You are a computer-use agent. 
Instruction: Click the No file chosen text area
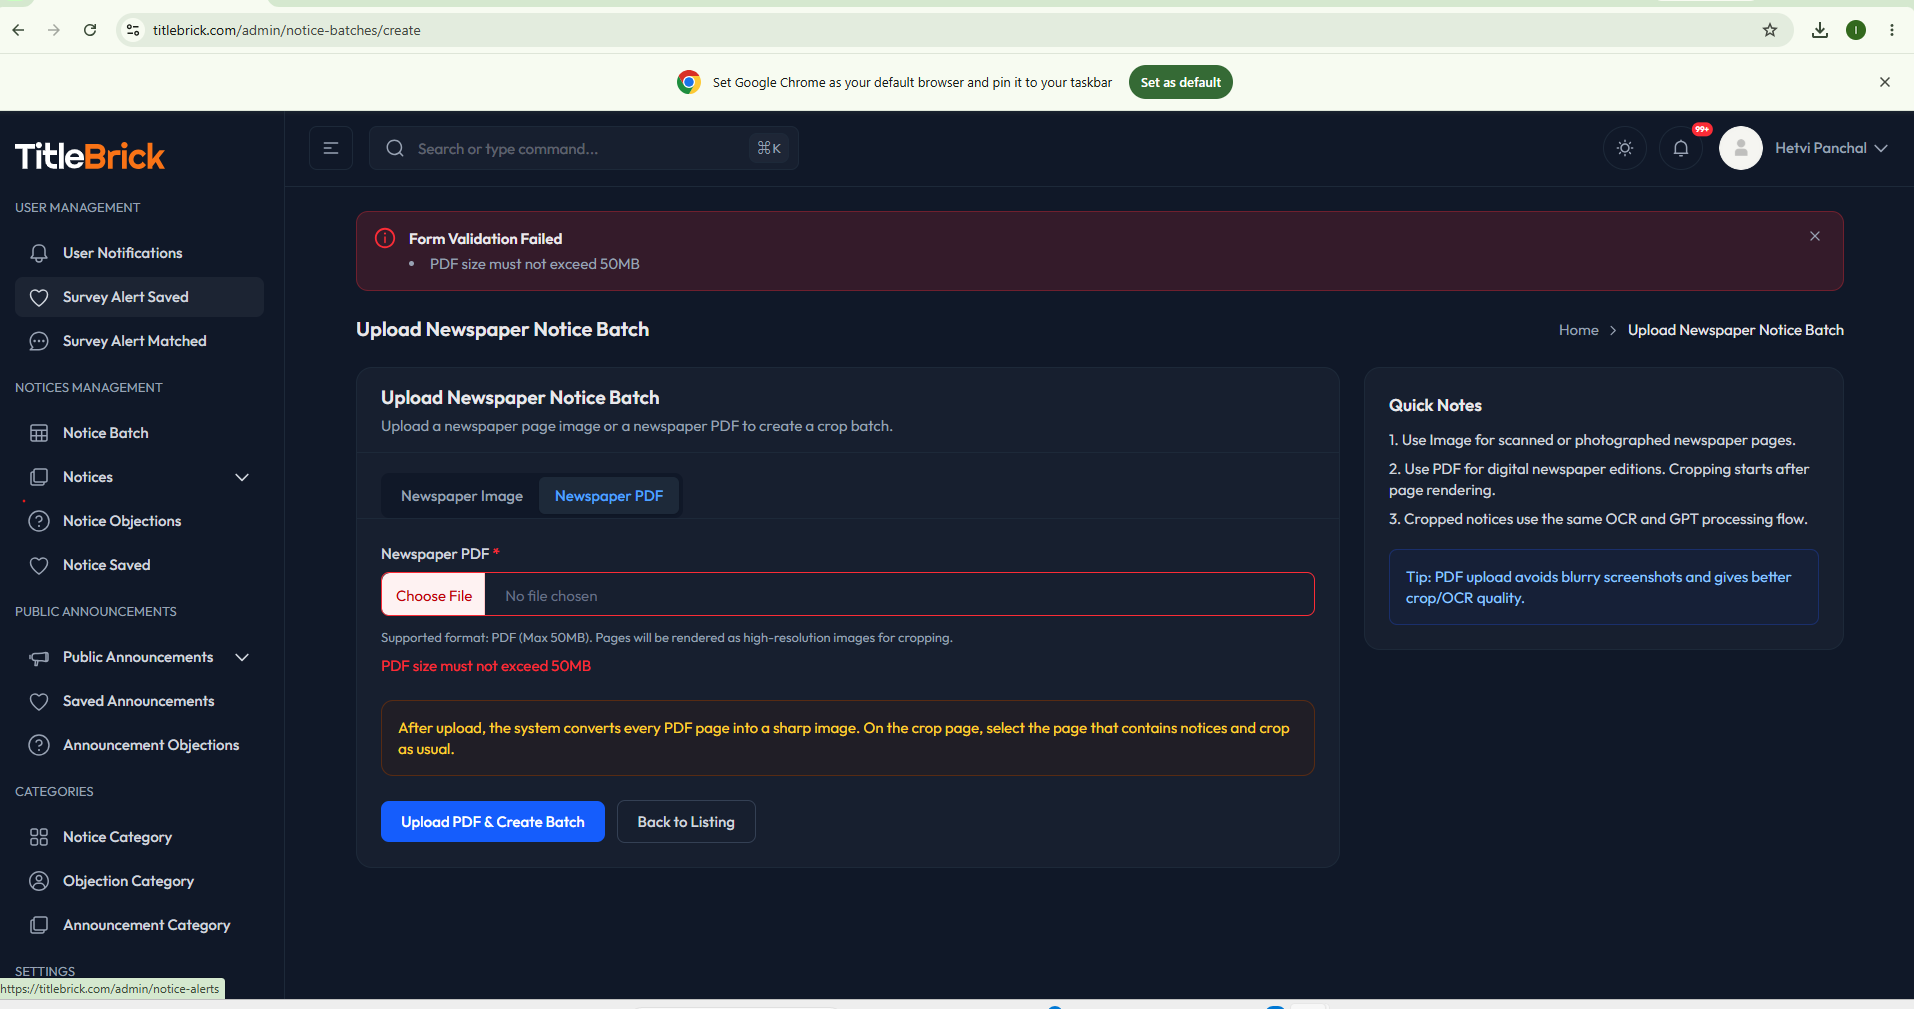551,596
